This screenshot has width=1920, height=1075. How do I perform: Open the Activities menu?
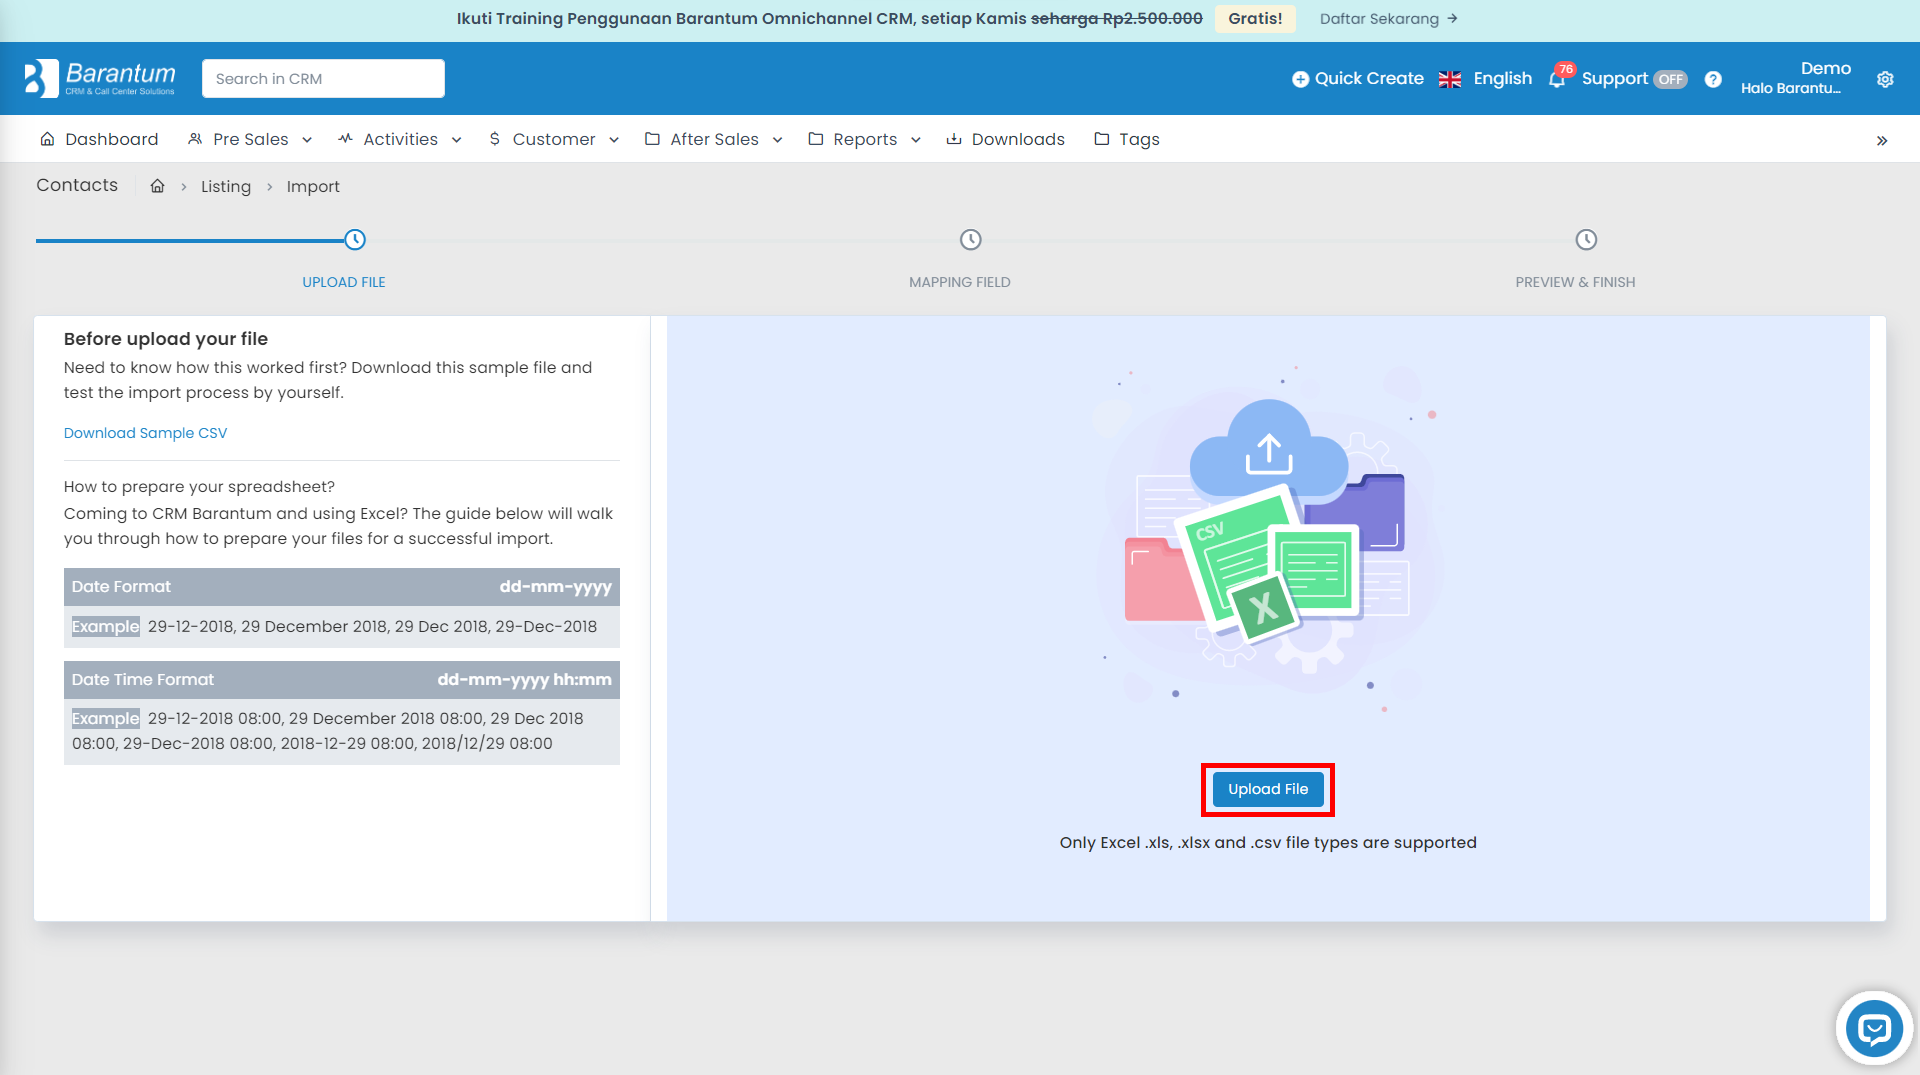[x=400, y=139]
